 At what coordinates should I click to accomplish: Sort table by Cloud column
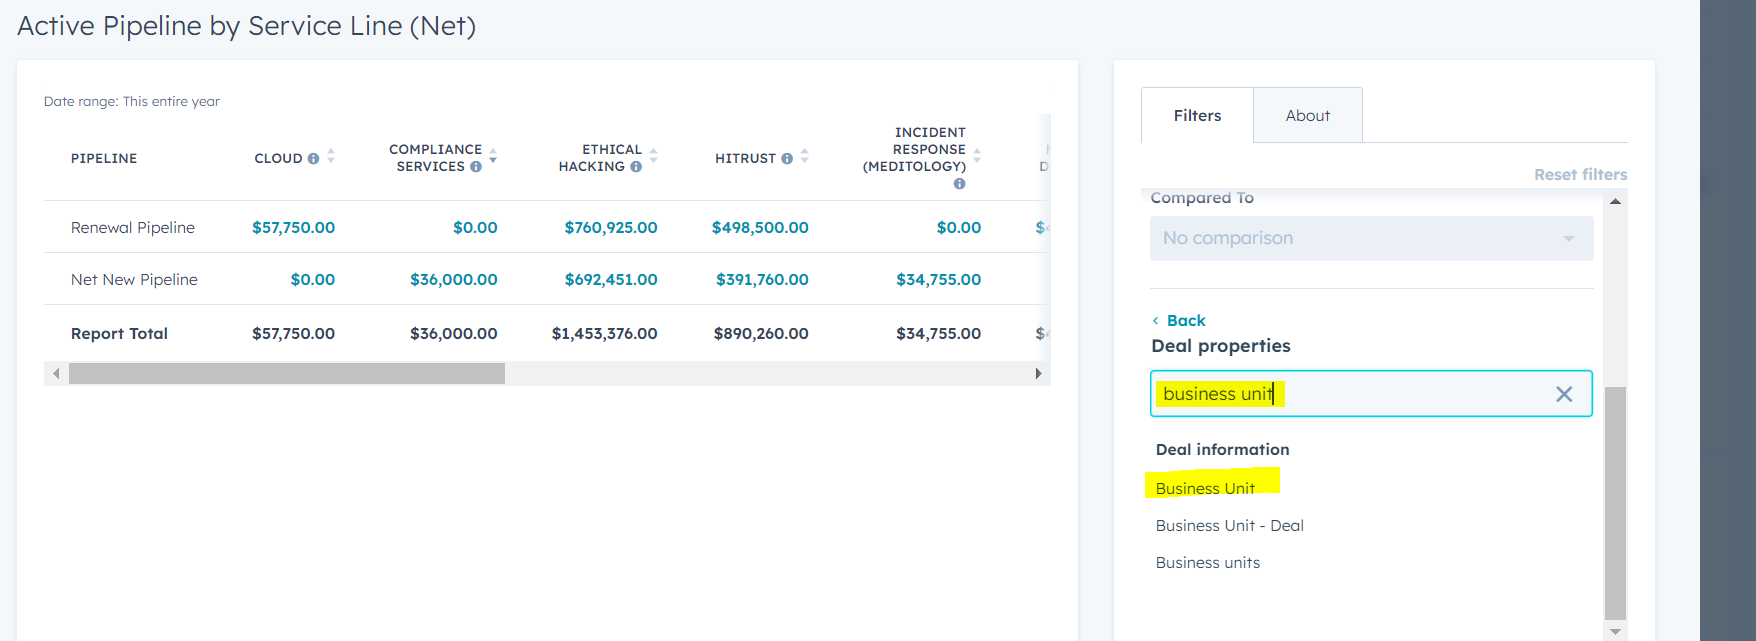coord(331,157)
